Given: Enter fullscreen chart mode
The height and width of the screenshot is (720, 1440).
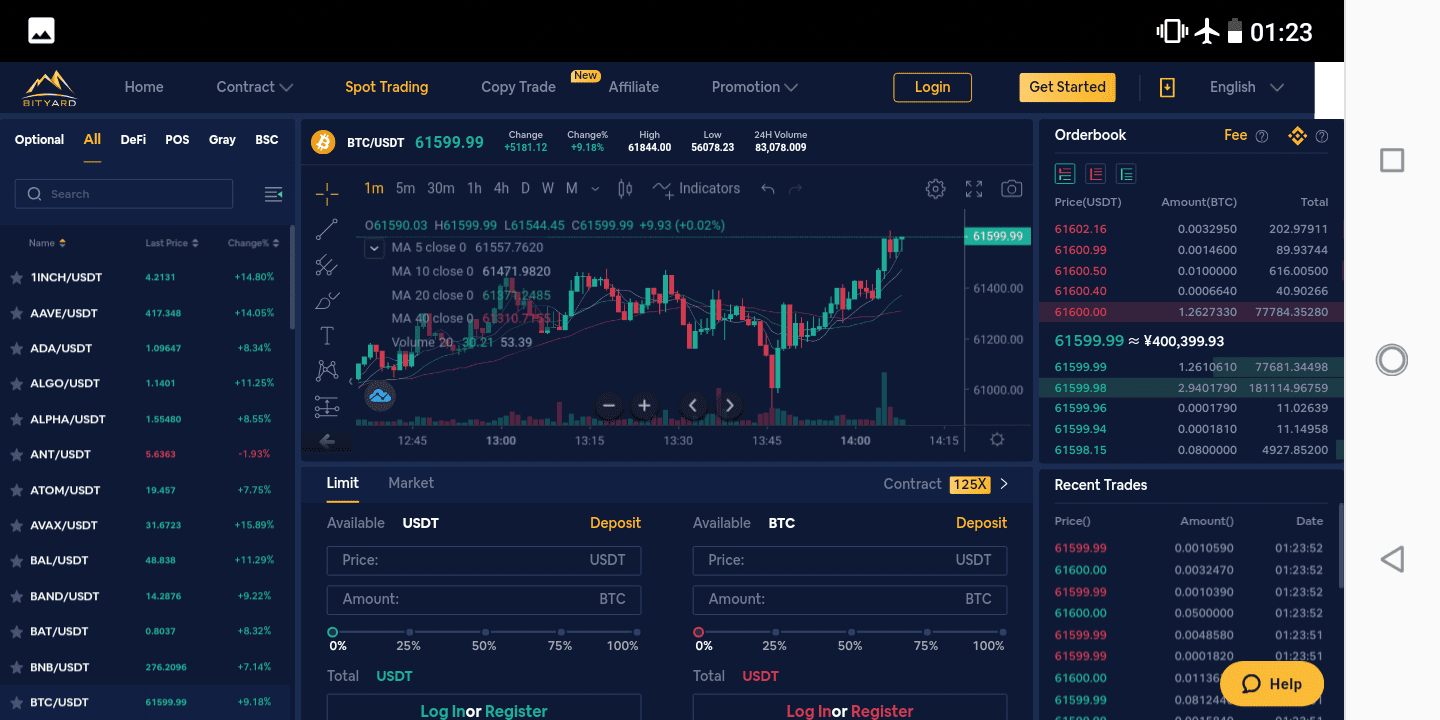Looking at the screenshot, I should pyautogui.click(x=974, y=189).
